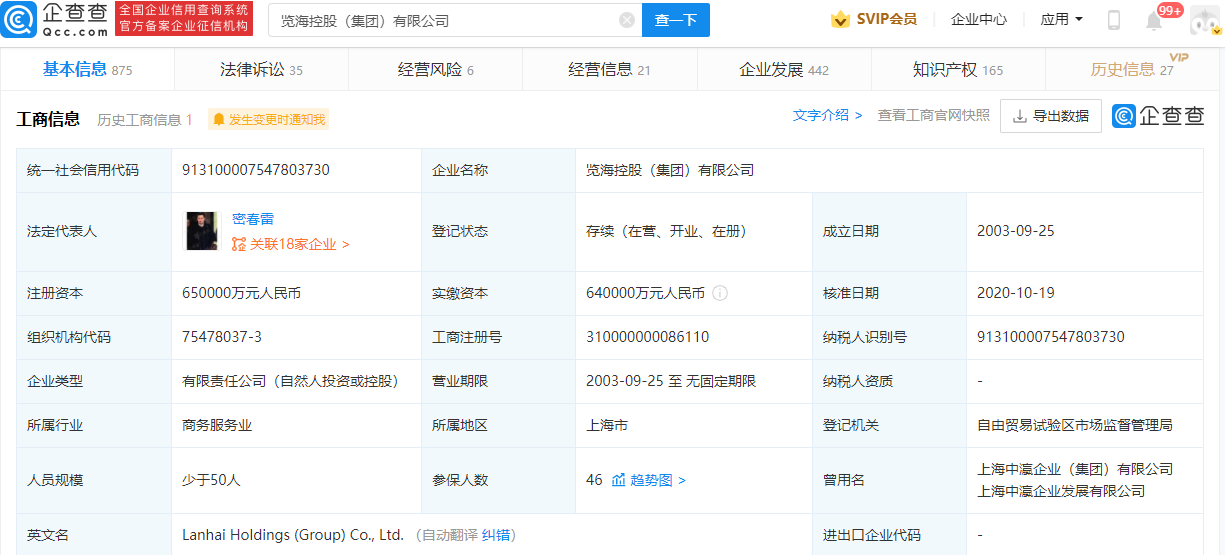The image size is (1225, 555).
Task: Select former name 上海中瀛企业发展有限公司
Action: [1061, 491]
